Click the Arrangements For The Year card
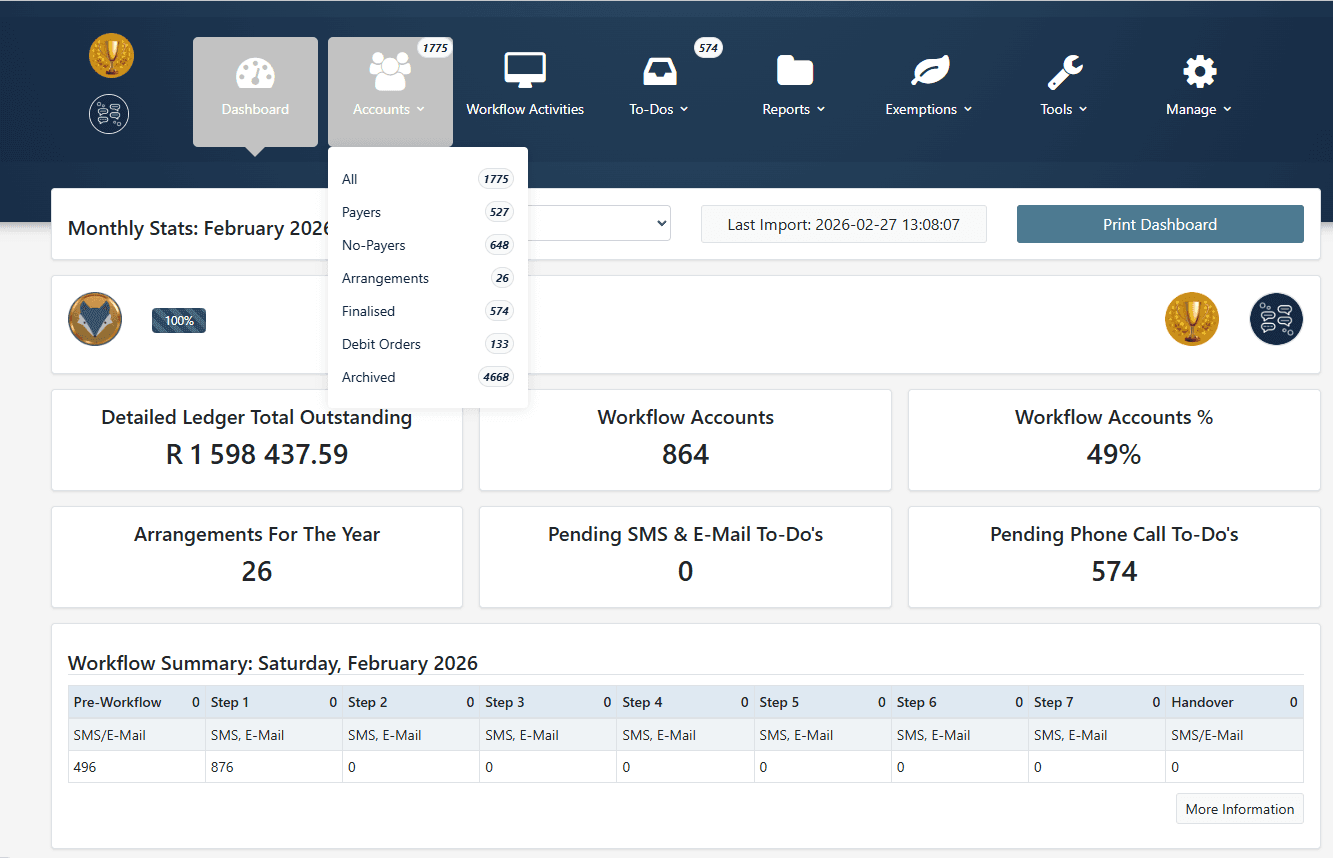The image size is (1333, 858). coord(257,557)
